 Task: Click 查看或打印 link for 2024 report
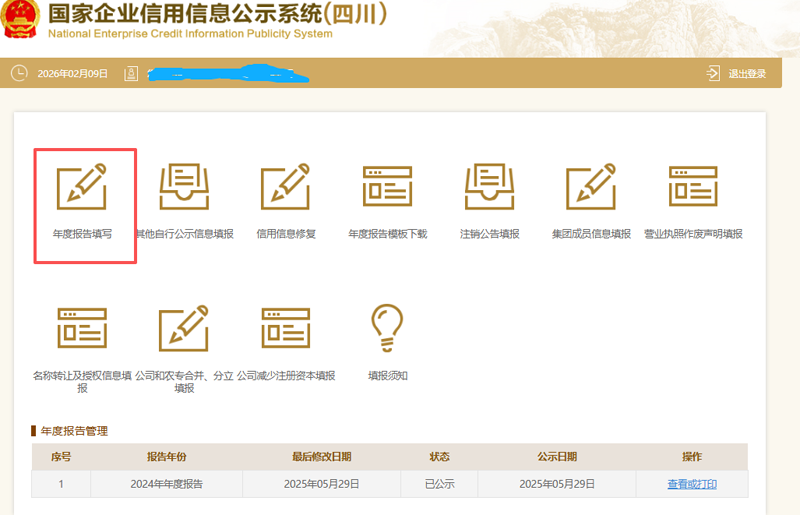coord(692,484)
